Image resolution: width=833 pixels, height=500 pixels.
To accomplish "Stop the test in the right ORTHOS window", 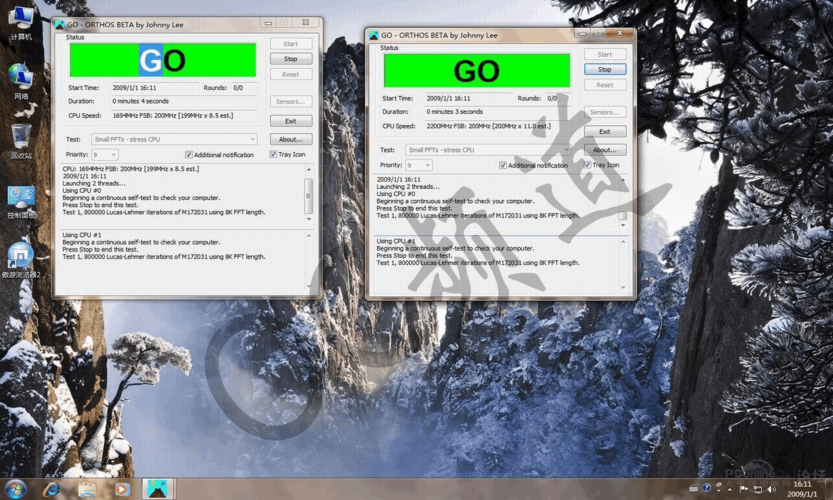I will tap(605, 70).
